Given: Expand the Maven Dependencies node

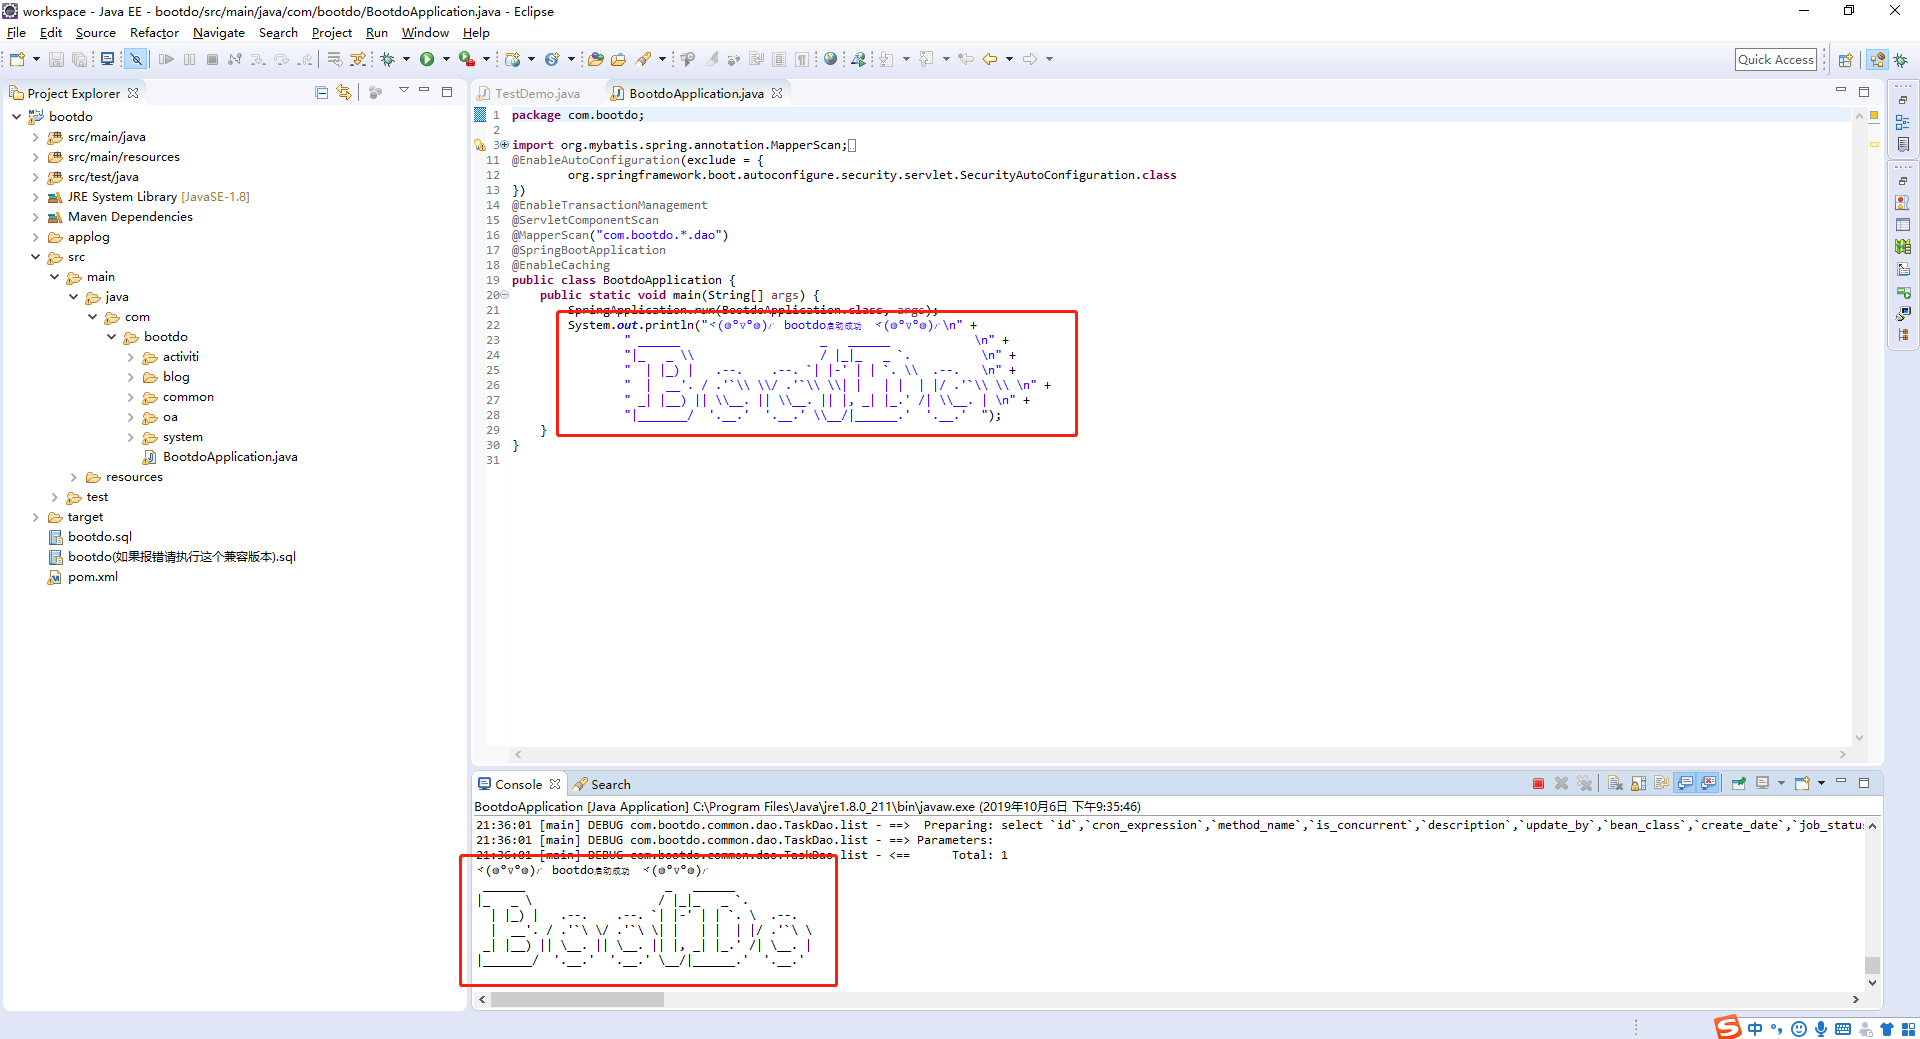Looking at the screenshot, I should tap(36, 217).
